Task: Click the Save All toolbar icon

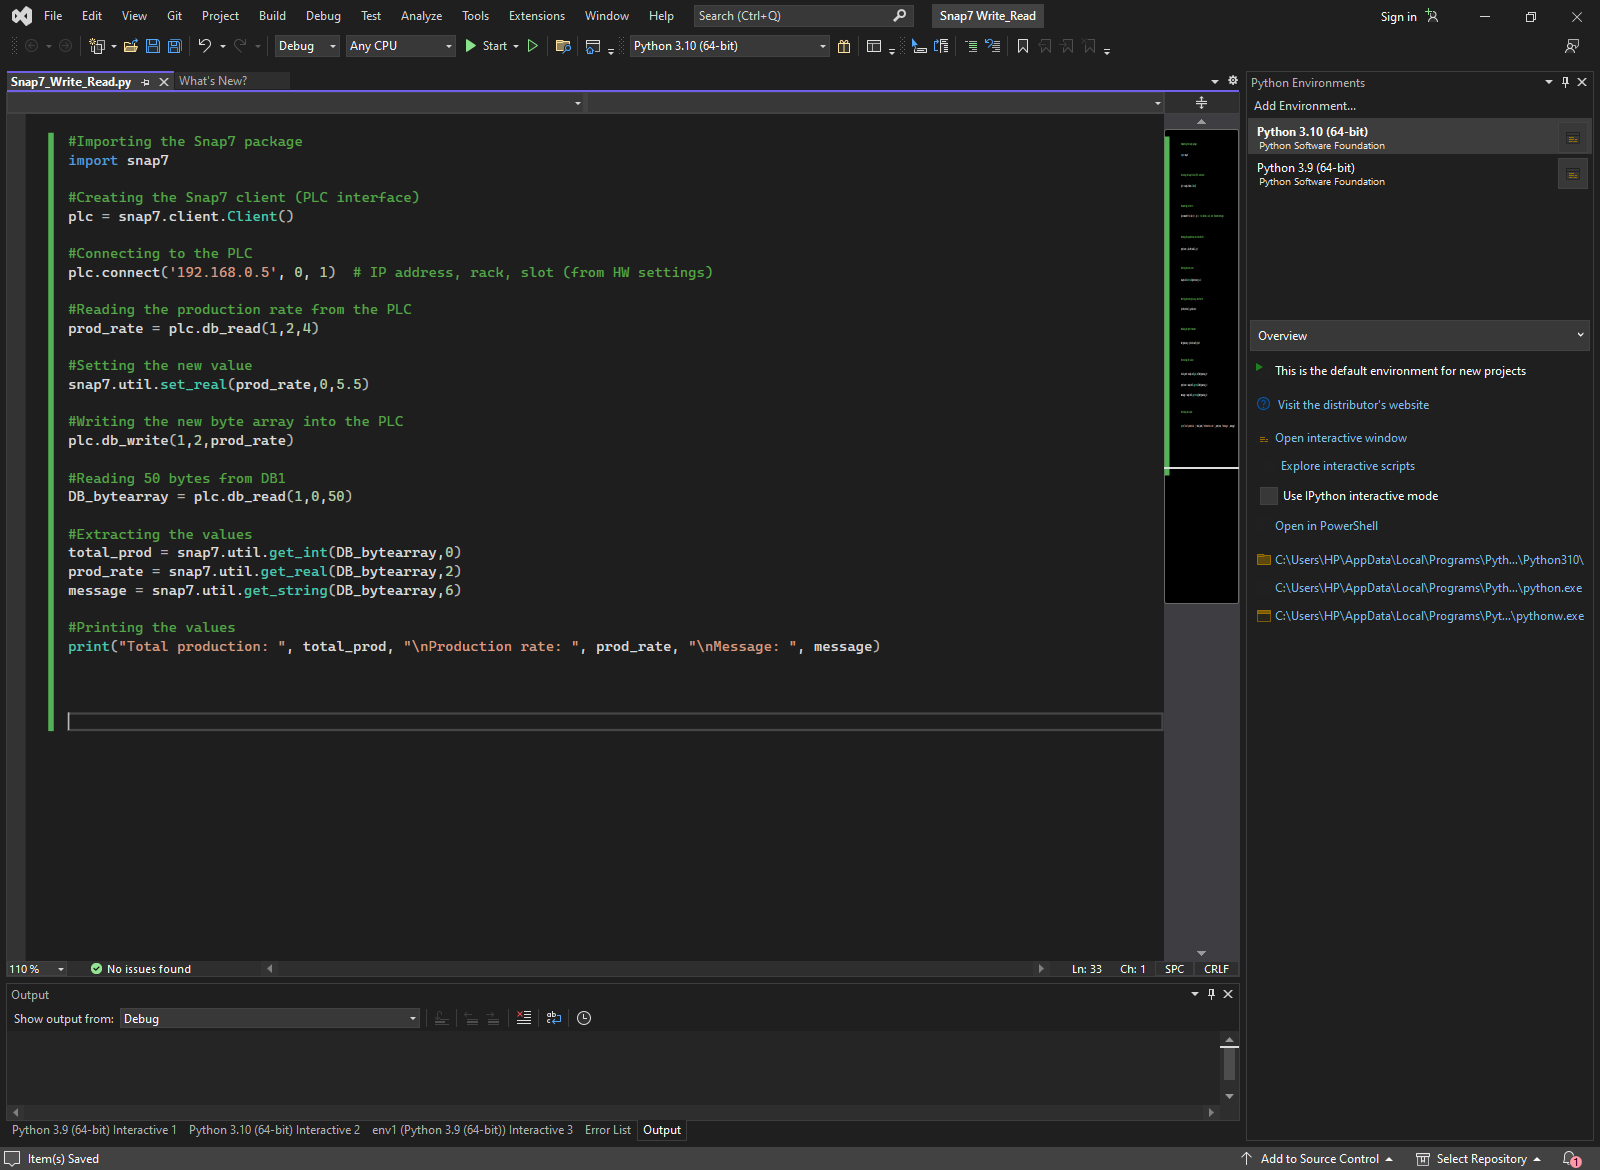Action: click(175, 46)
